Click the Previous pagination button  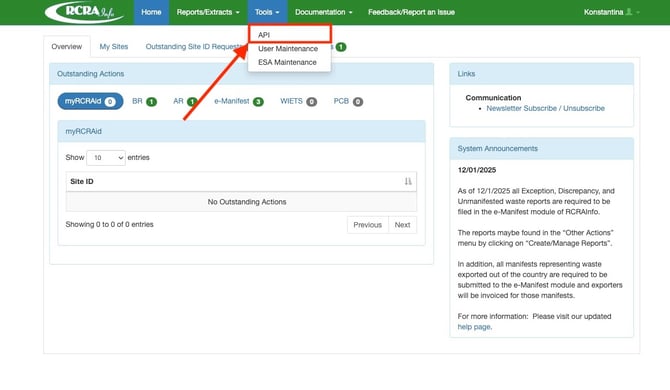pyautogui.click(x=367, y=225)
